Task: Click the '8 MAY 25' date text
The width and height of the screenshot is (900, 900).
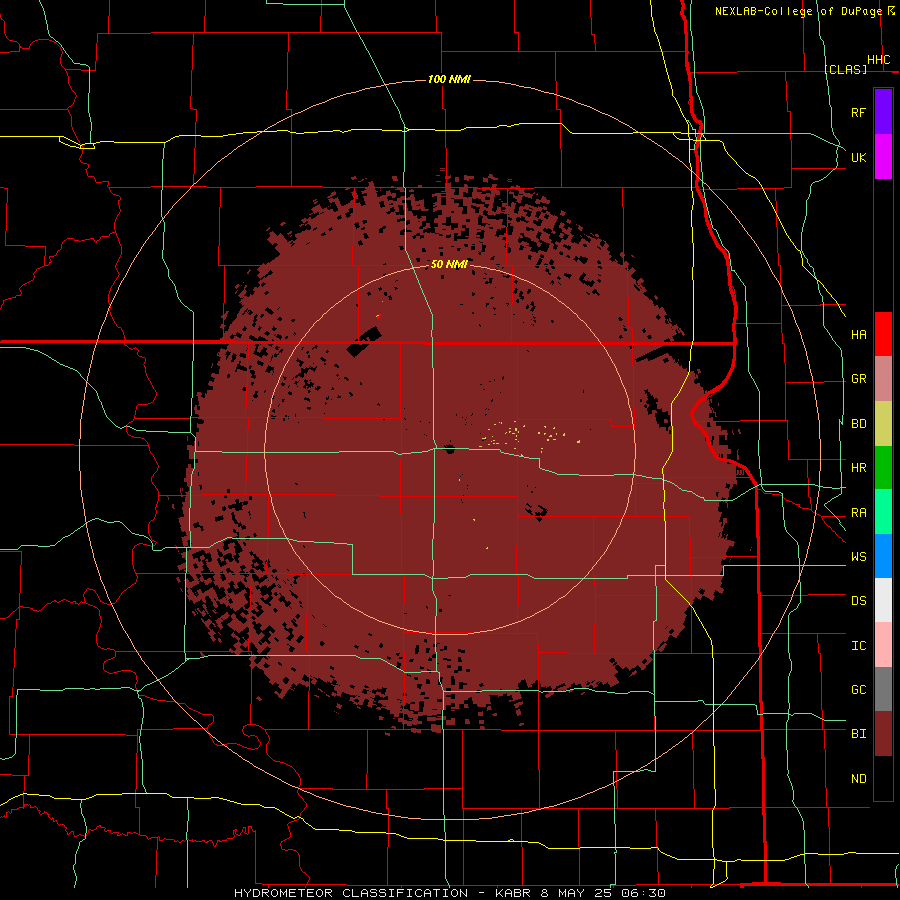Action: 577,893
